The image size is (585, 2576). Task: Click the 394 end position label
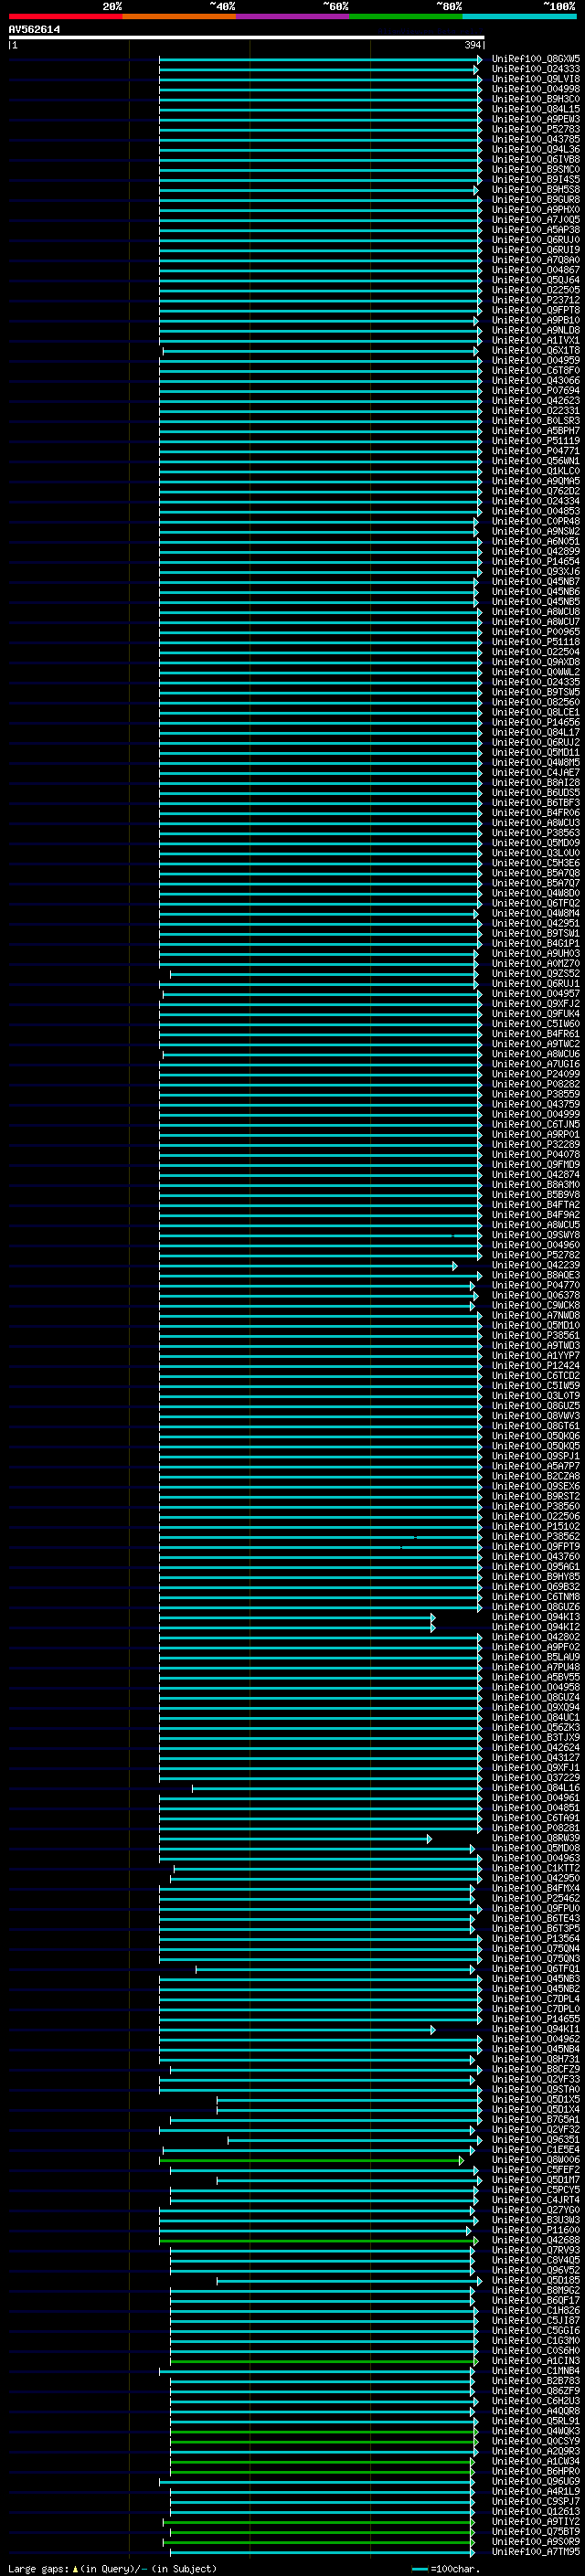pyautogui.click(x=472, y=45)
